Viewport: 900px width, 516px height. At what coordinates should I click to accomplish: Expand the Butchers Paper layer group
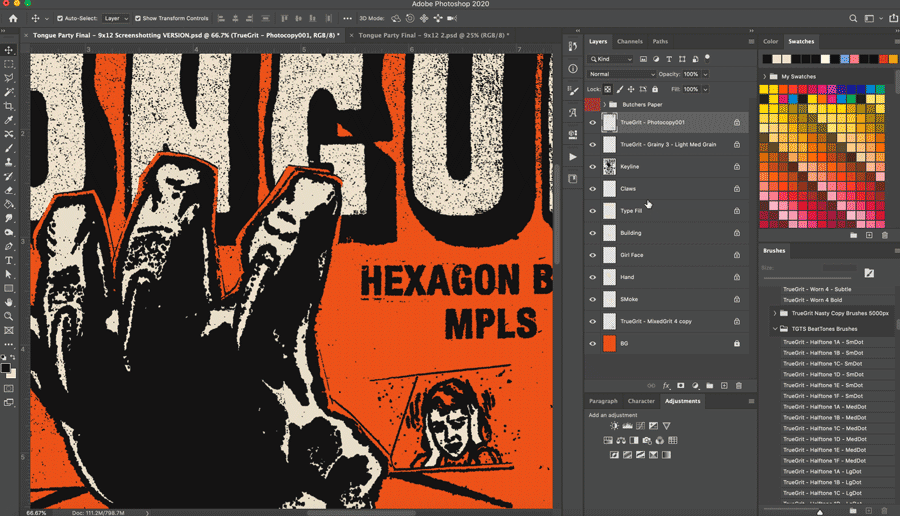click(603, 104)
